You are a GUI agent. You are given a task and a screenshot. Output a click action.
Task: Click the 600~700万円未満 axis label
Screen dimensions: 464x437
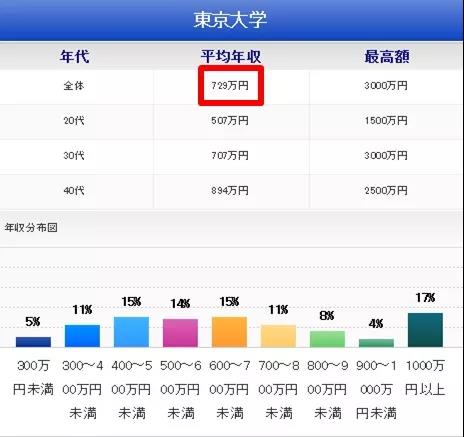pos(229,389)
